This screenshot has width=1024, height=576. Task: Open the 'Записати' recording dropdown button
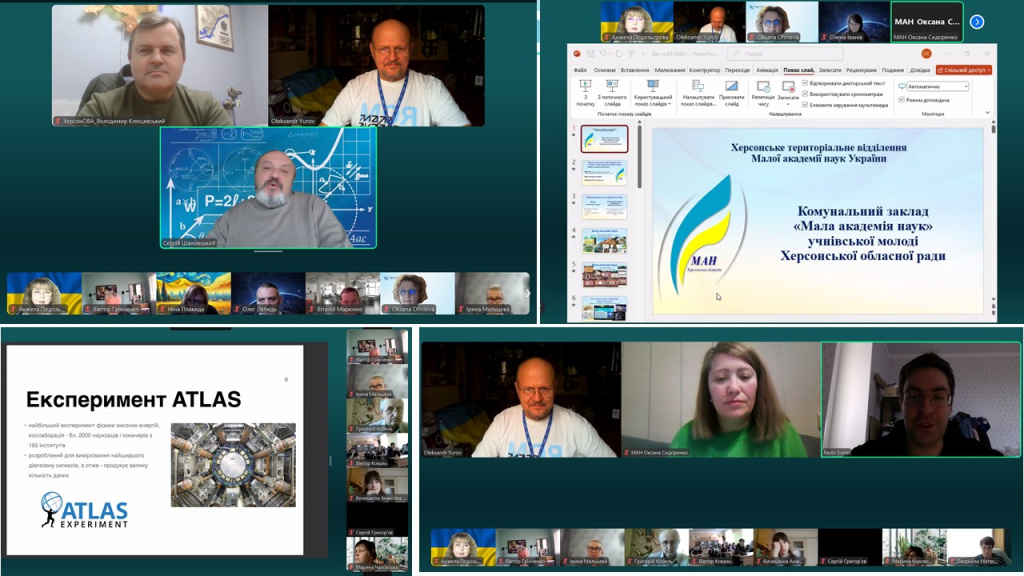[788, 93]
